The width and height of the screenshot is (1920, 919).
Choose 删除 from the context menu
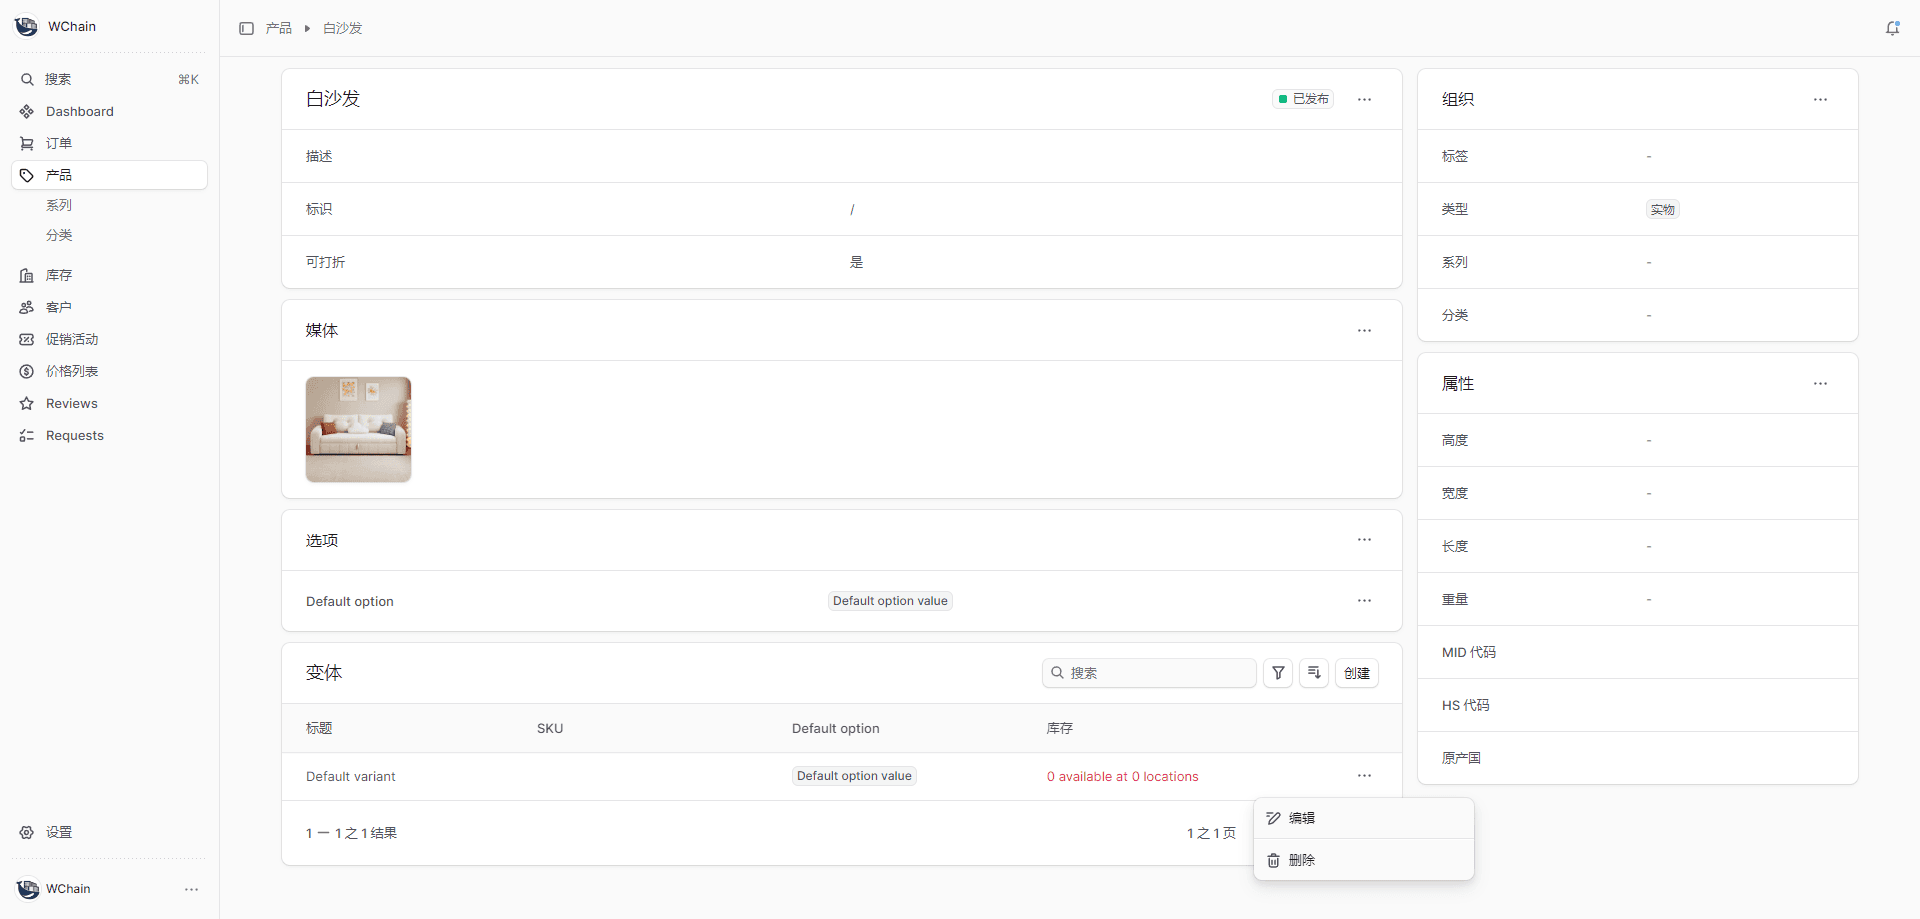pyautogui.click(x=1302, y=860)
